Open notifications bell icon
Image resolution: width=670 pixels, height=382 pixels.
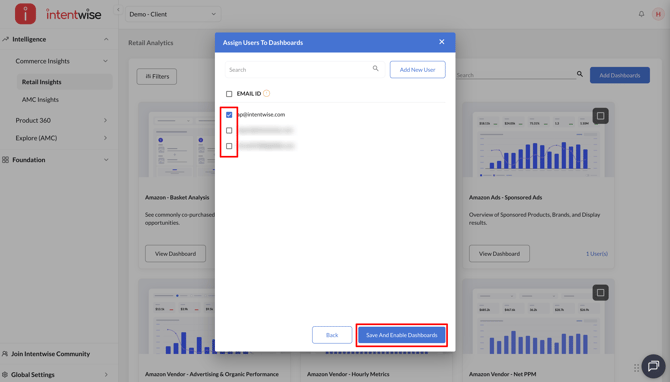coord(641,14)
